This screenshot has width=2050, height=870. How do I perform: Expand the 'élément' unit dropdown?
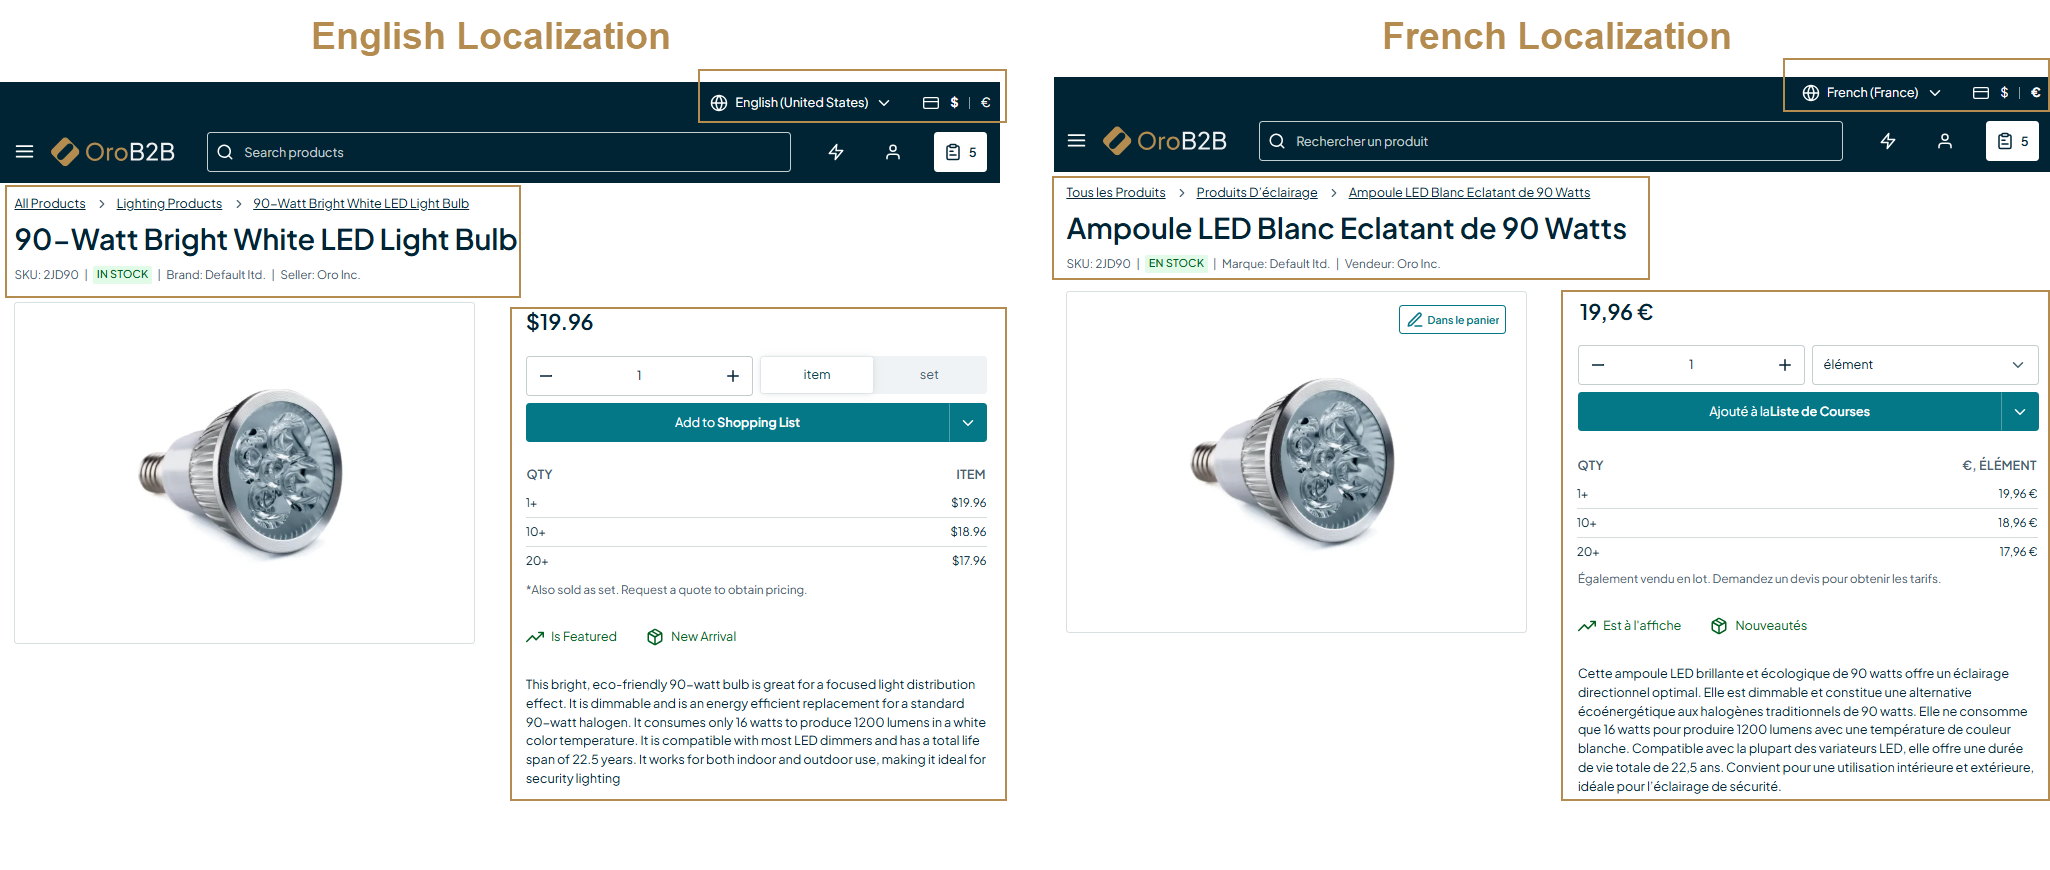pyautogui.click(x=1924, y=365)
